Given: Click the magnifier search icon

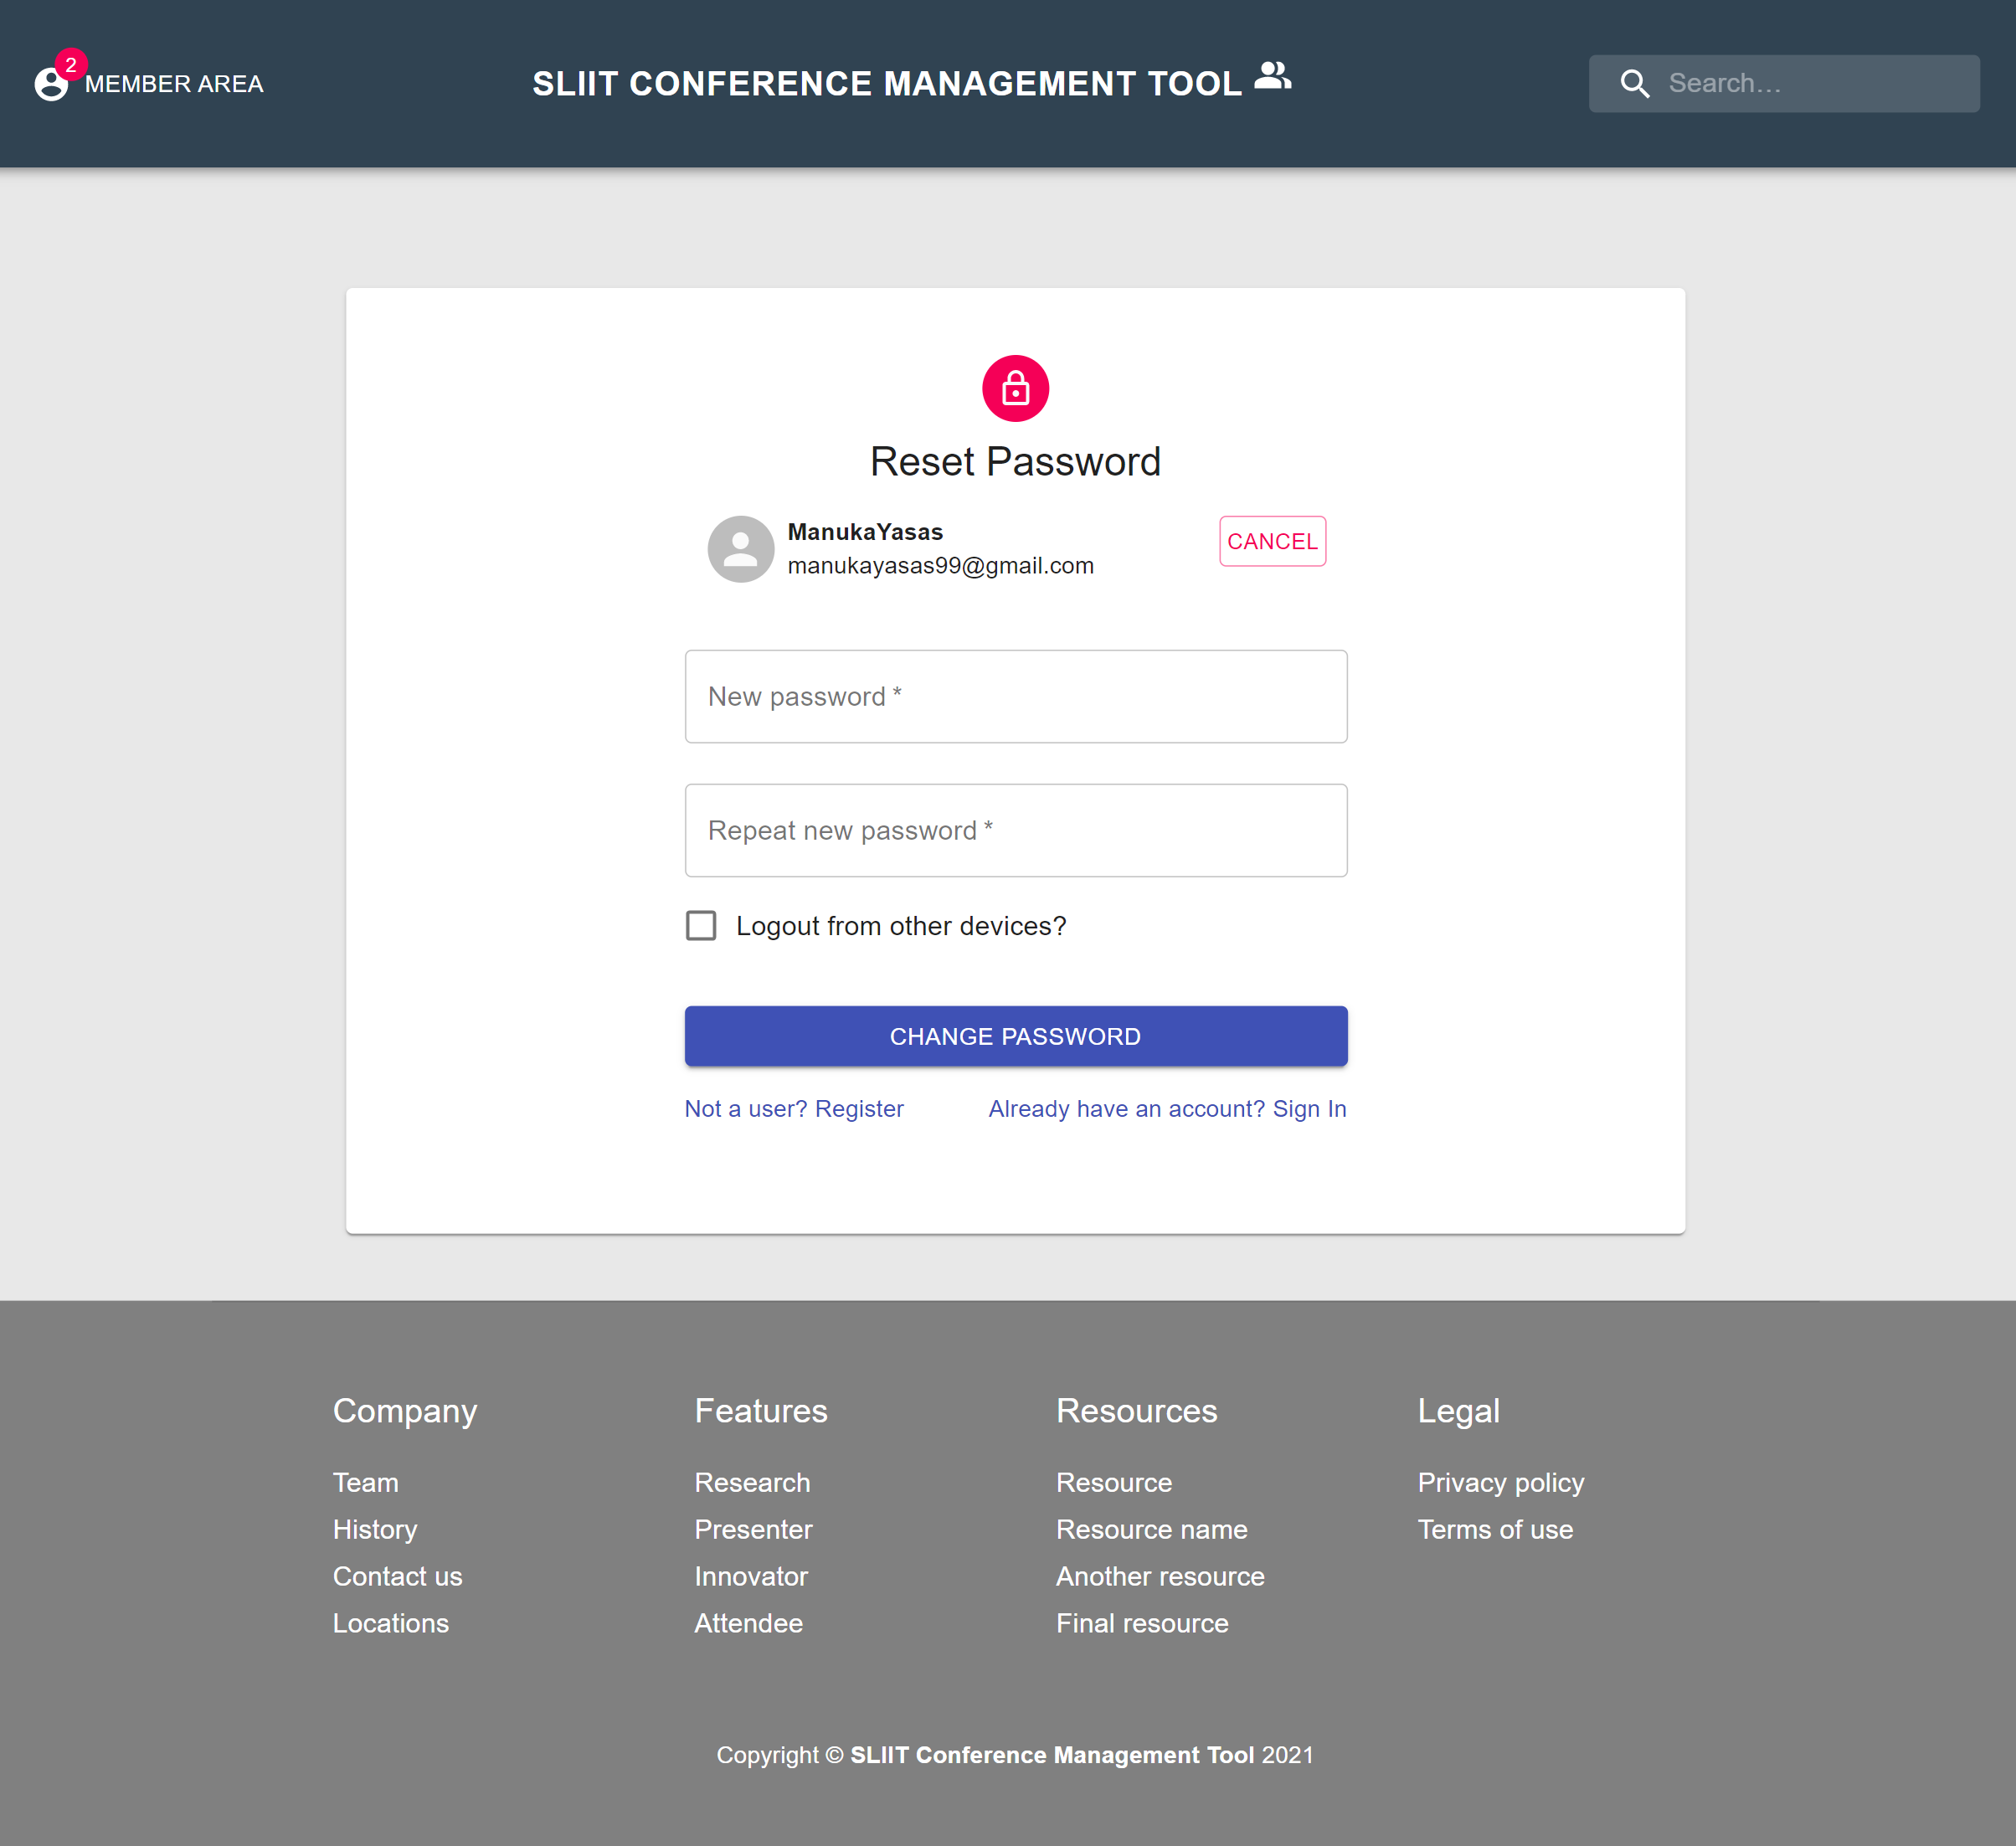Looking at the screenshot, I should [x=1635, y=83].
